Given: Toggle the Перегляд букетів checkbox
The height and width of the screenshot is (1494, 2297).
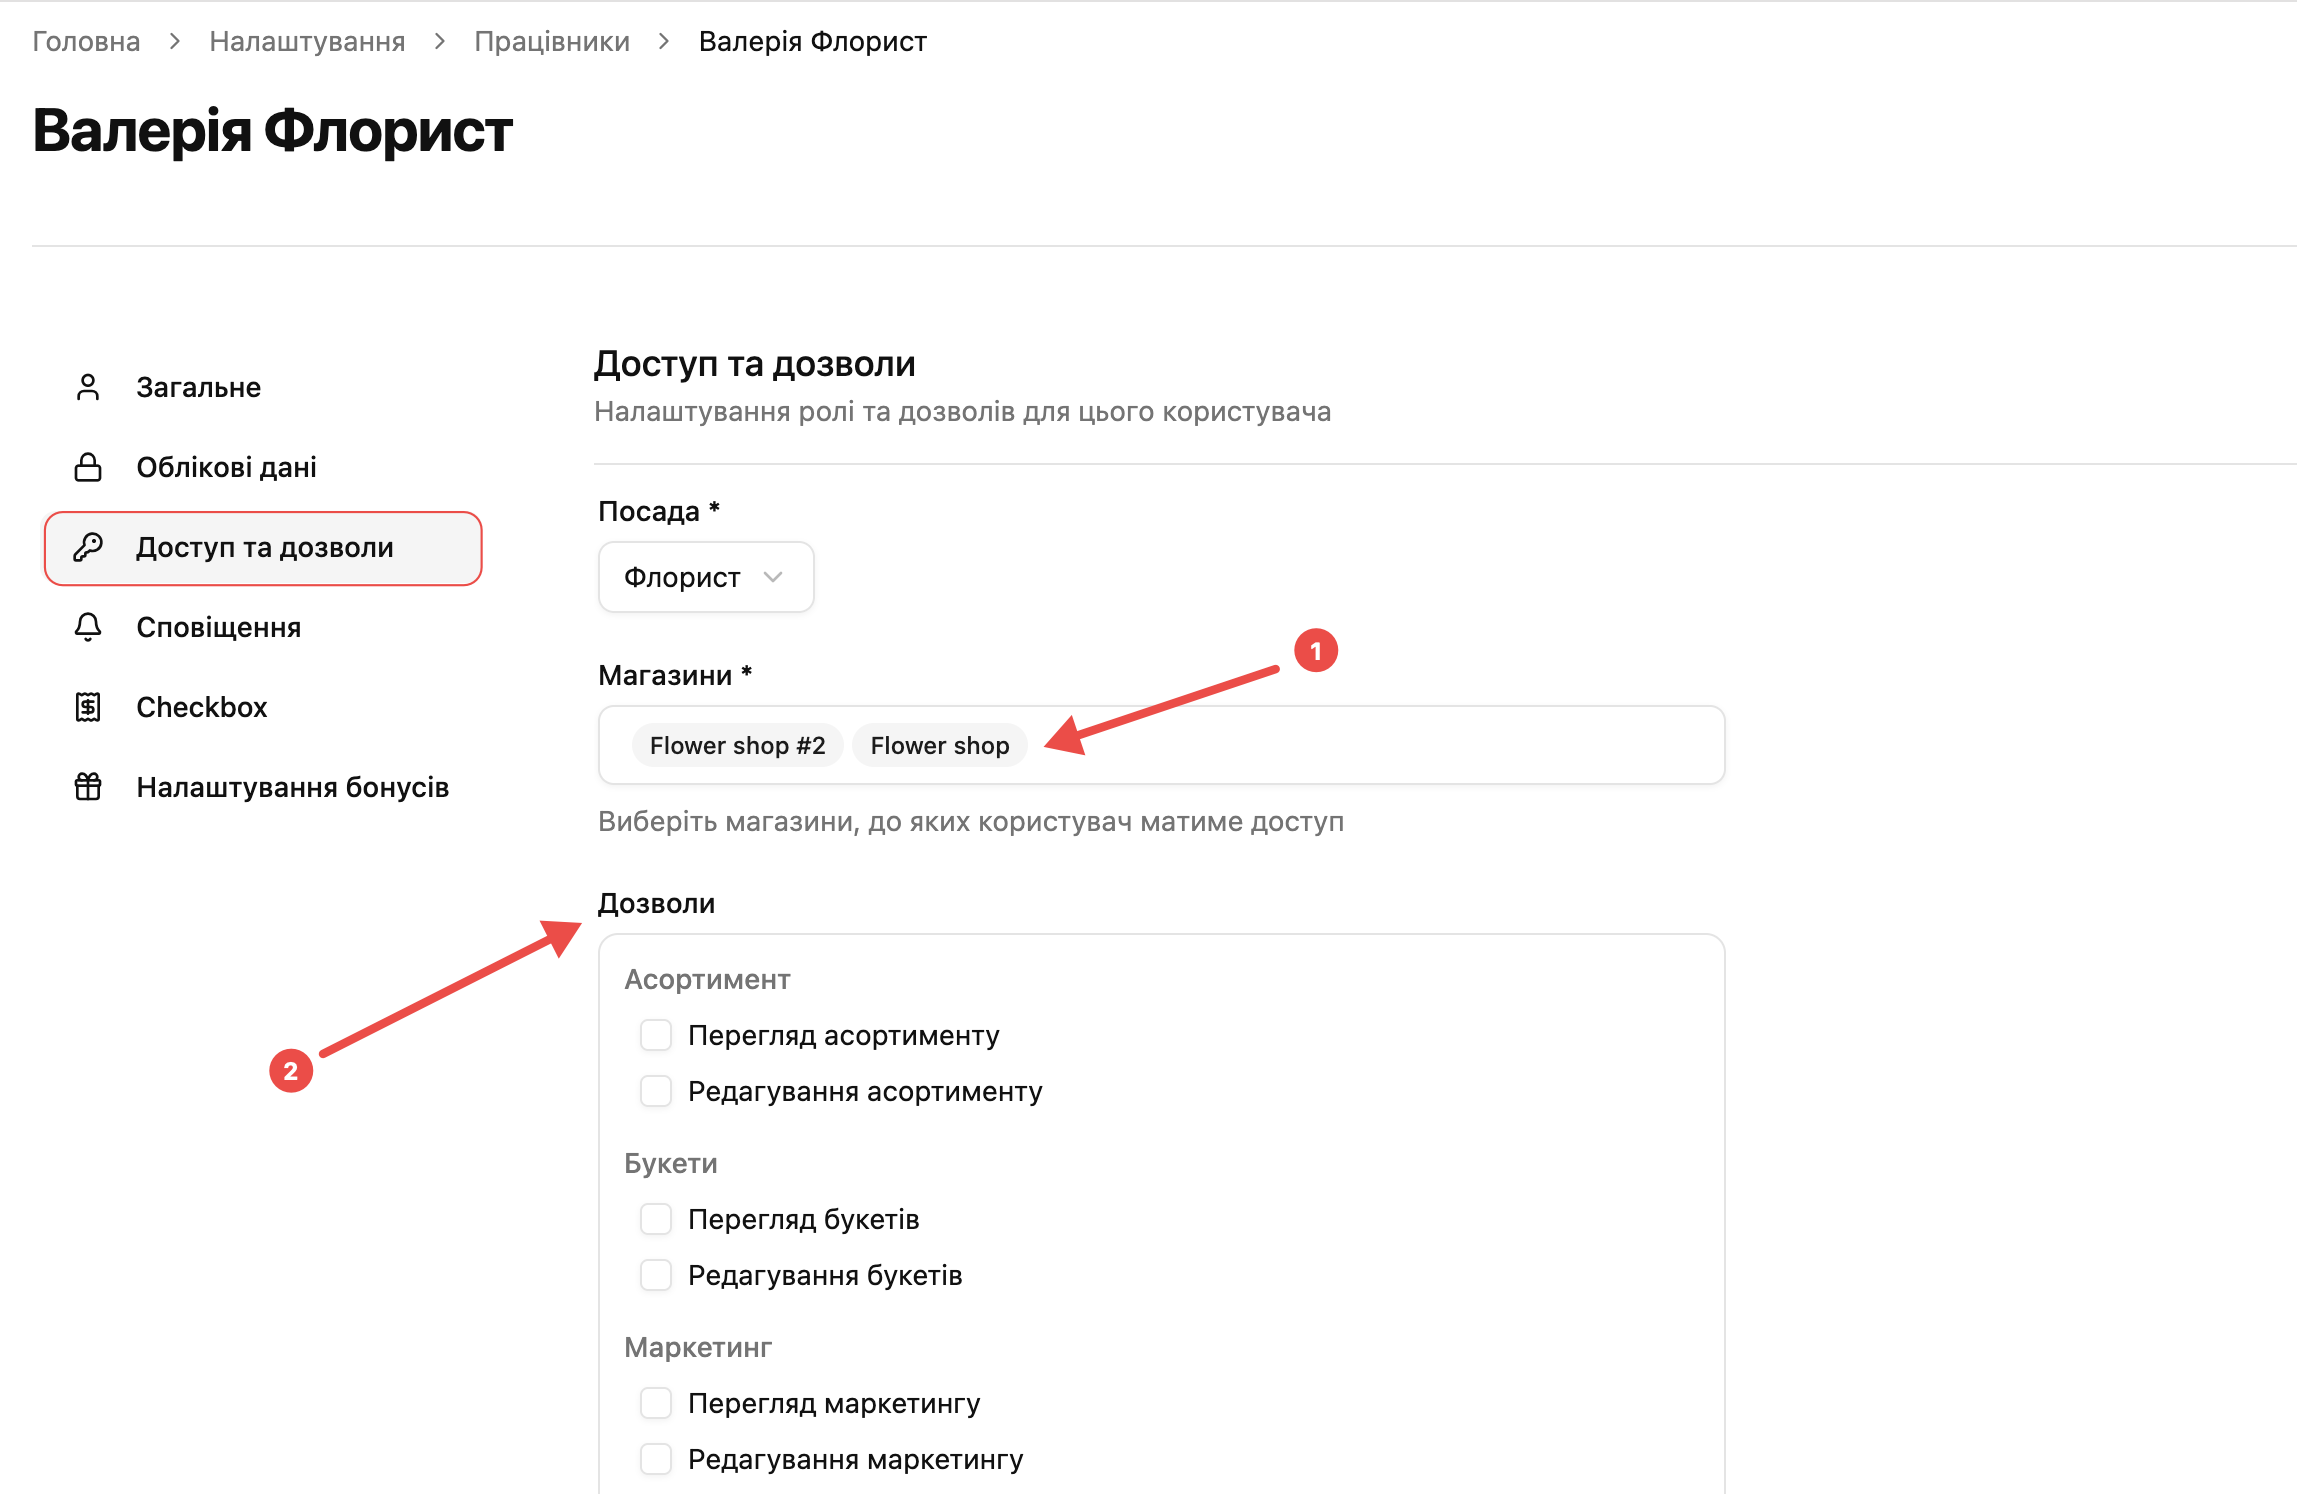Looking at the screenshot, I should pos(656,1219).
